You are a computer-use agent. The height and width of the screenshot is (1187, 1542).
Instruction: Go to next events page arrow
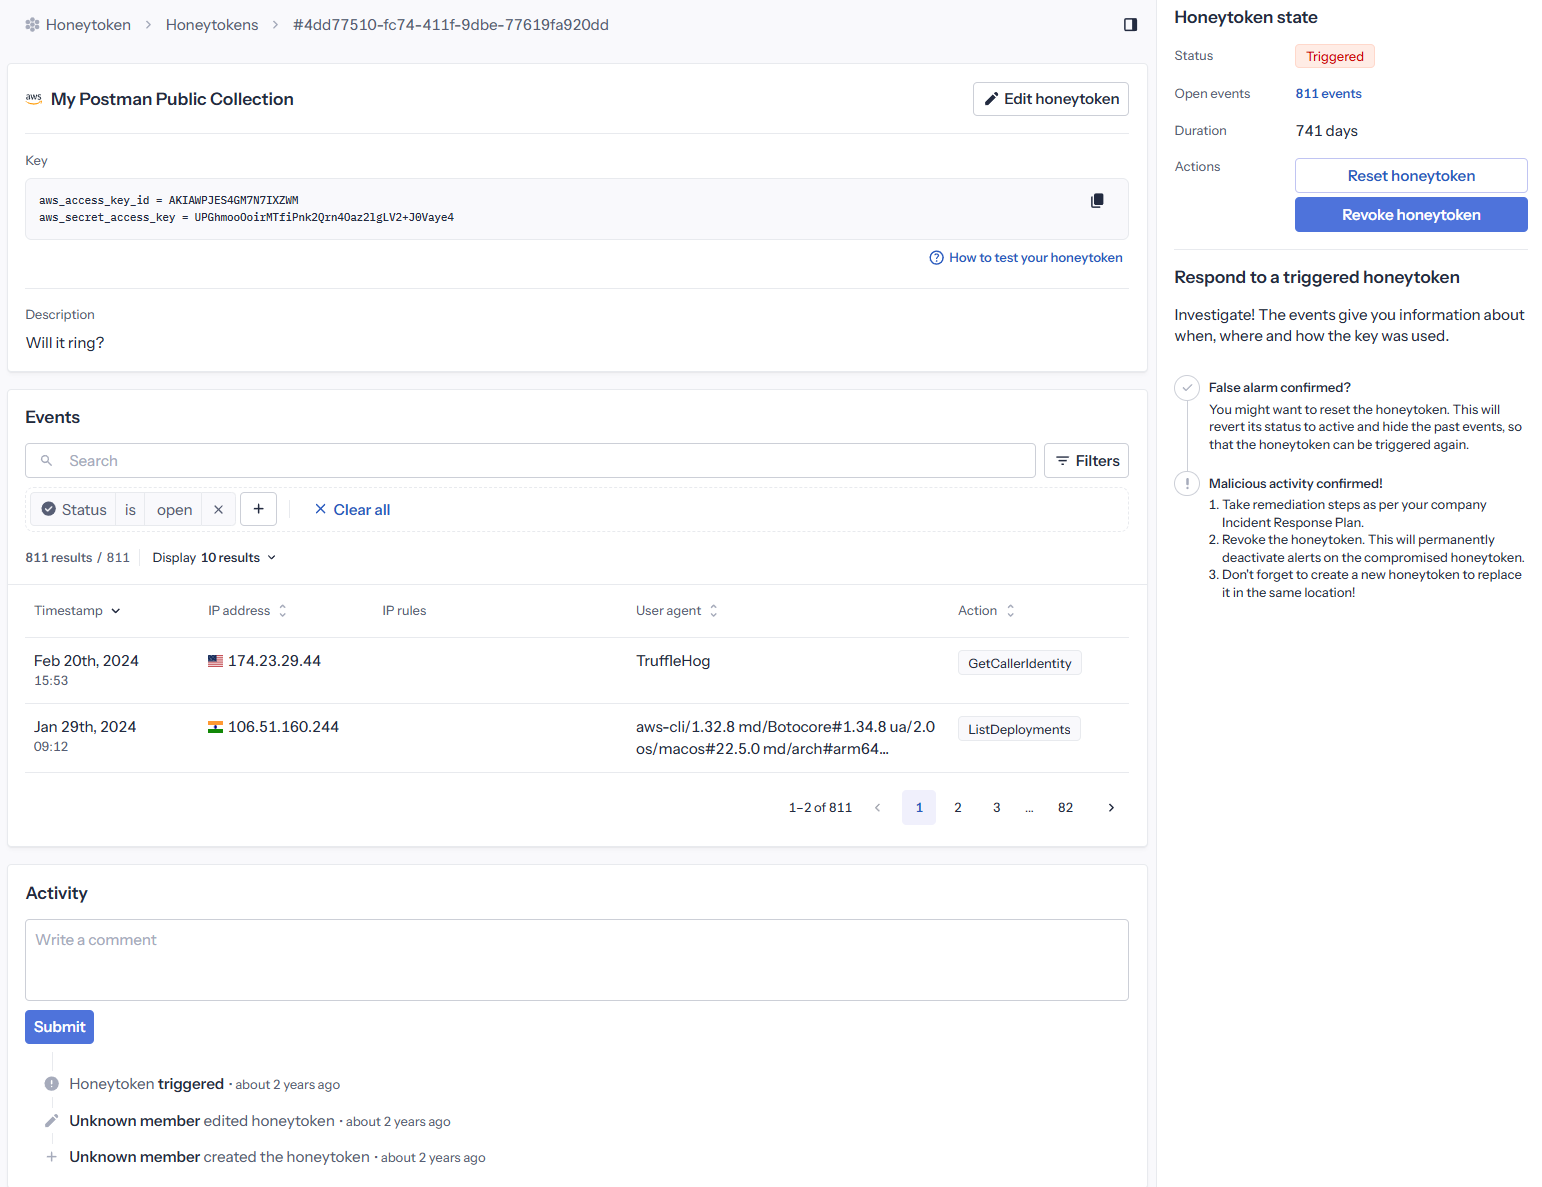pos(1111,808)
